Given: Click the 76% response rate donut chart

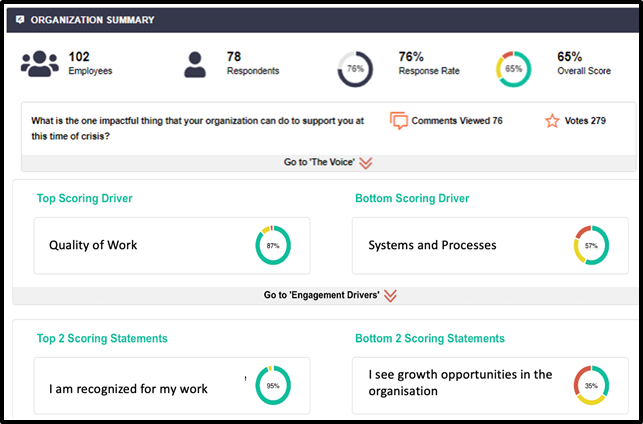Looking at the screenshot, I should point(355,69).
